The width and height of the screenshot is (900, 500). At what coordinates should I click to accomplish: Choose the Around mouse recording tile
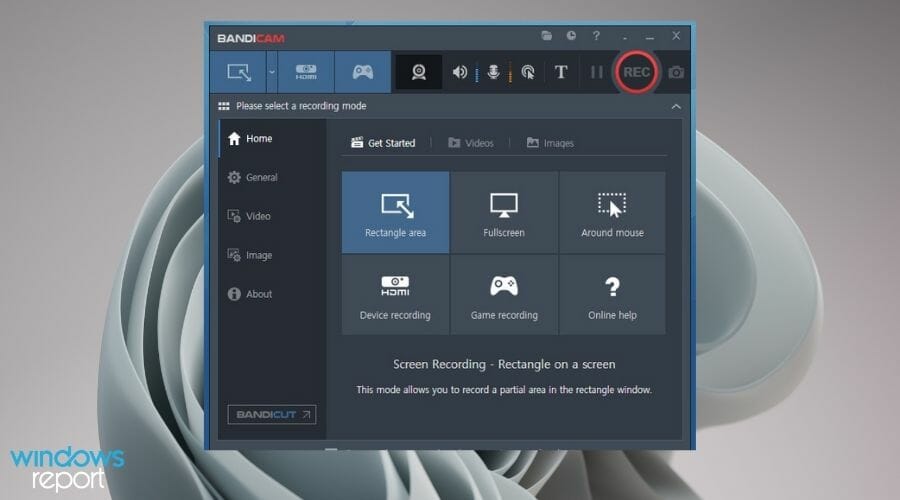coord(612,212)
